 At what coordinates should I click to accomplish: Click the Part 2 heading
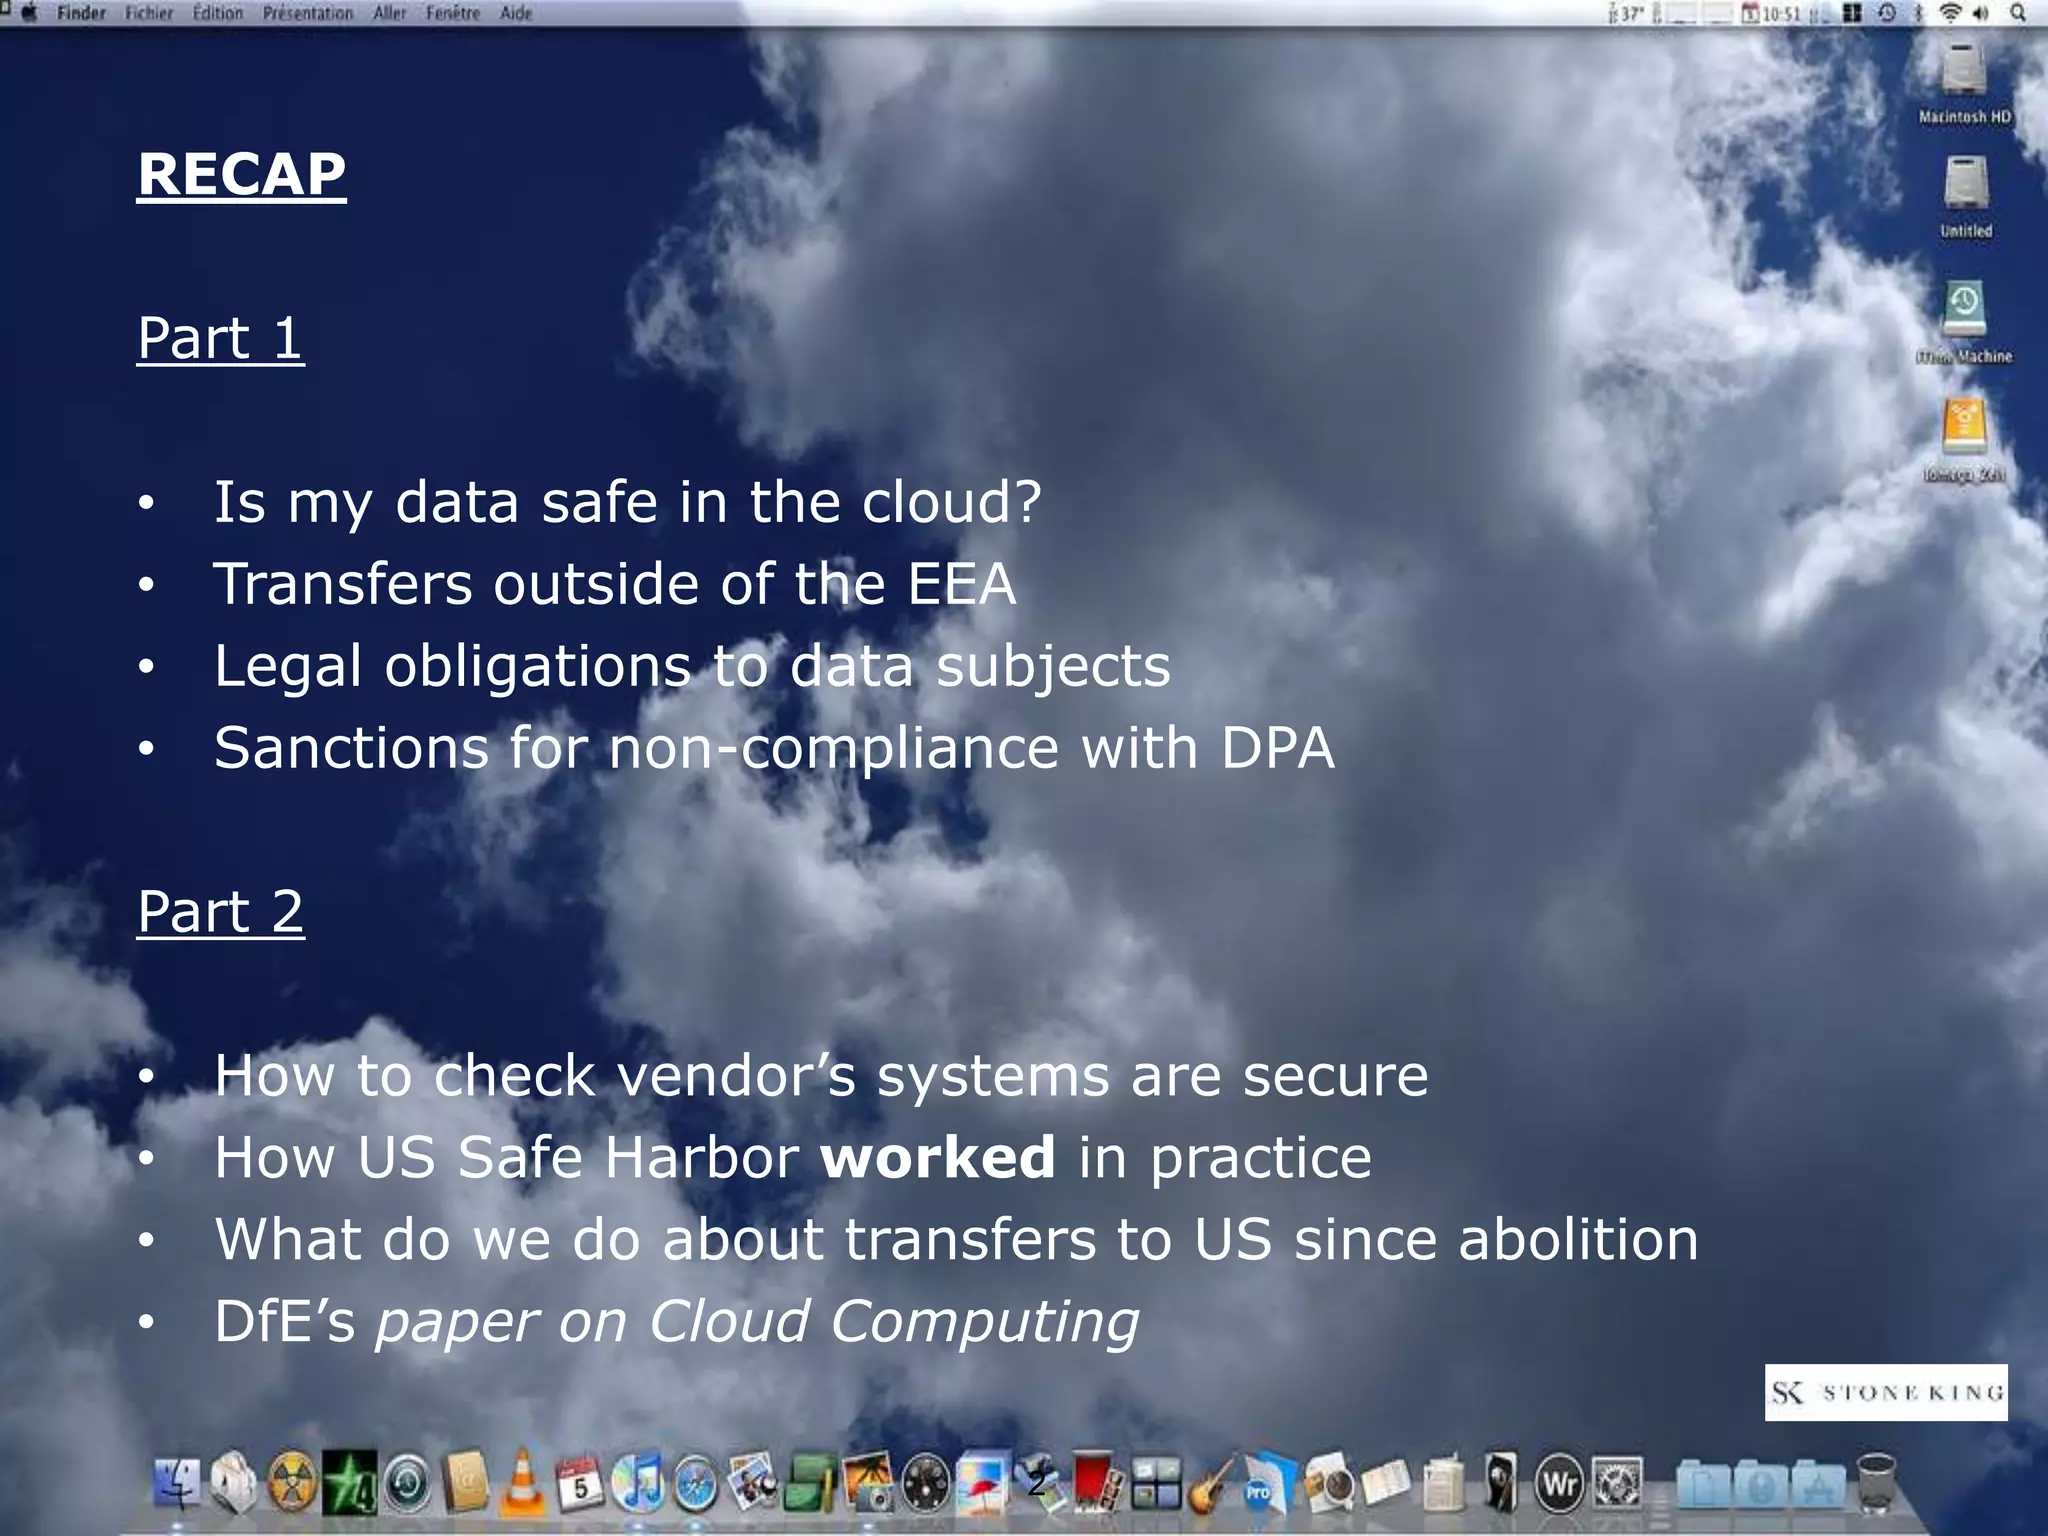point(221,912)
